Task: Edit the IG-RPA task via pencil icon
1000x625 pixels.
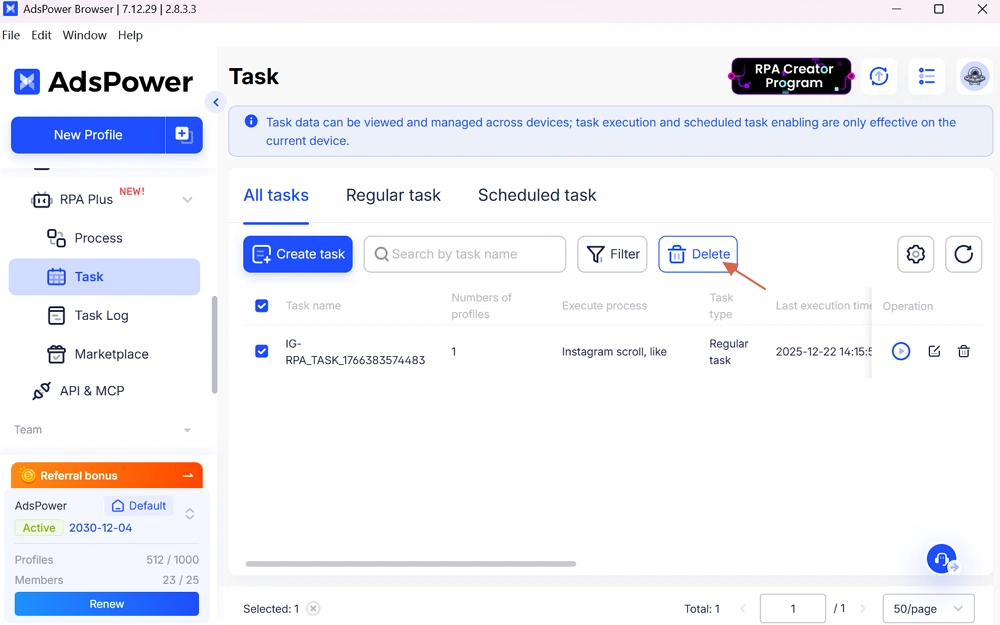Action: pos(931,351)
